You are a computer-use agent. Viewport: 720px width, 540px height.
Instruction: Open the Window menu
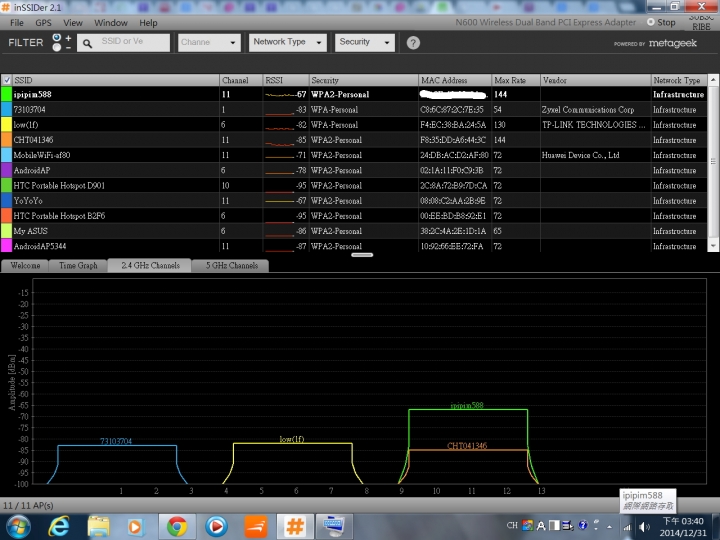pos(111,22)
